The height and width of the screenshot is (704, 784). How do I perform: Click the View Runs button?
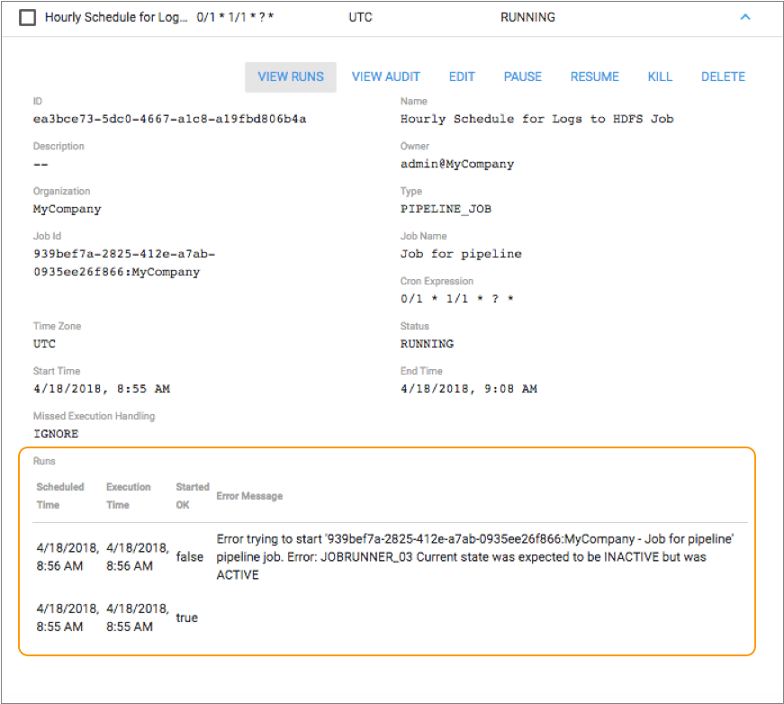(x=290, y=77)
